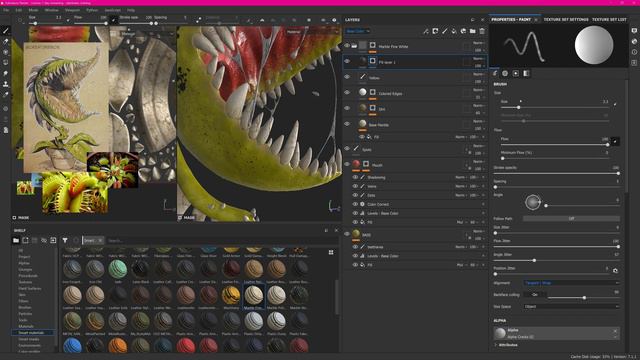The height and width of the screenshot is (360, 640).
Task: Select the Paint brush tool in left toolbar
Action: click(6, 31)
